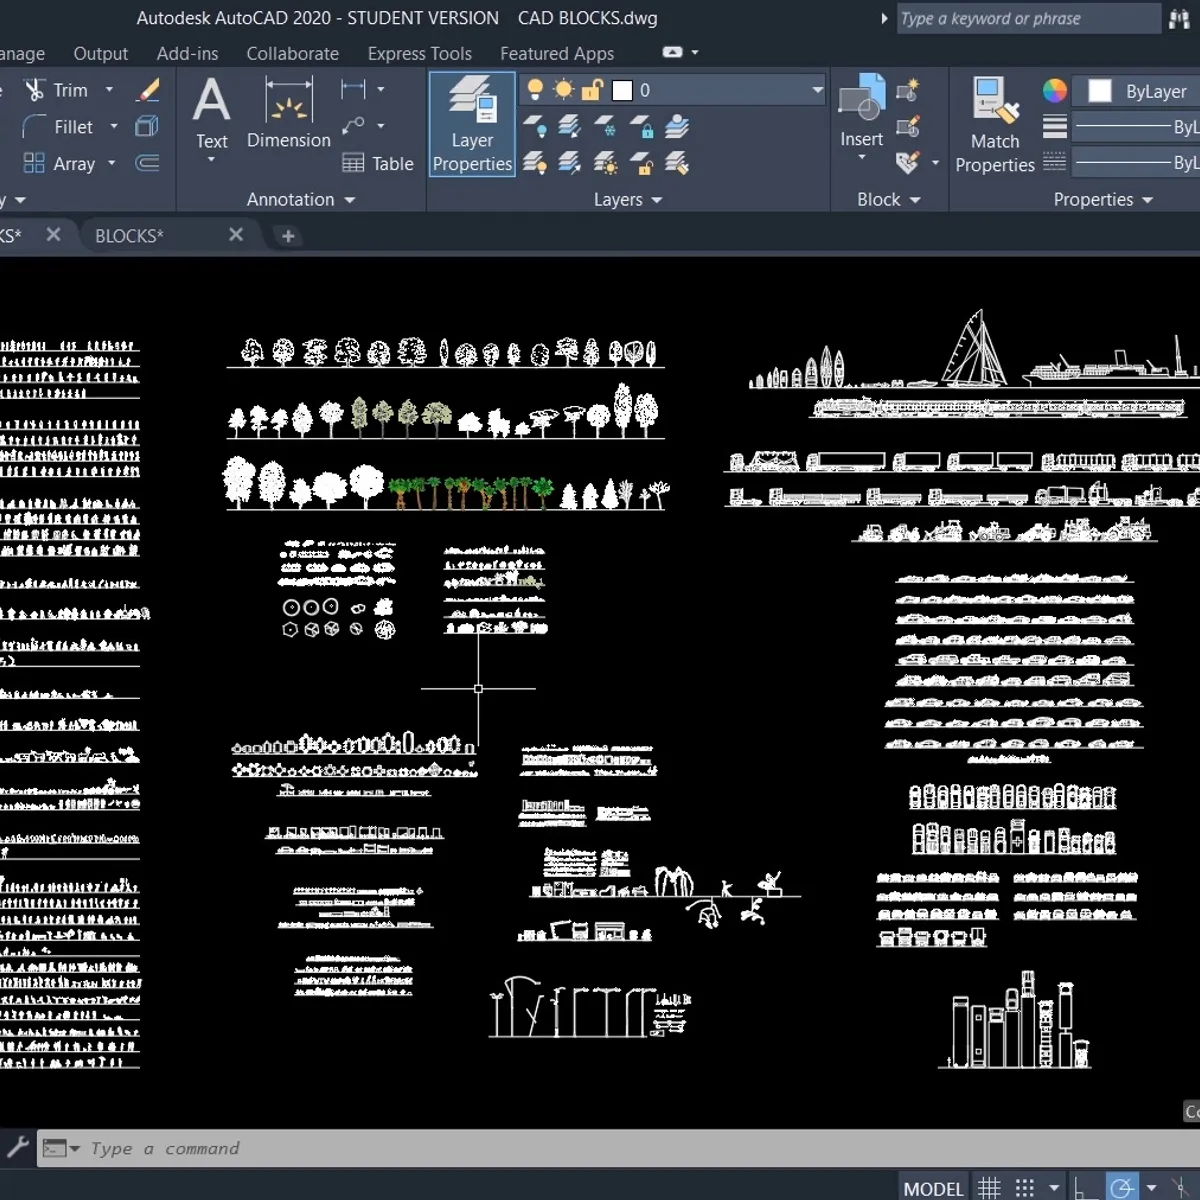Toggle polar tracking in status bar
The width and height of the screenshot is (1200, 1200).
[1122, 1188]
